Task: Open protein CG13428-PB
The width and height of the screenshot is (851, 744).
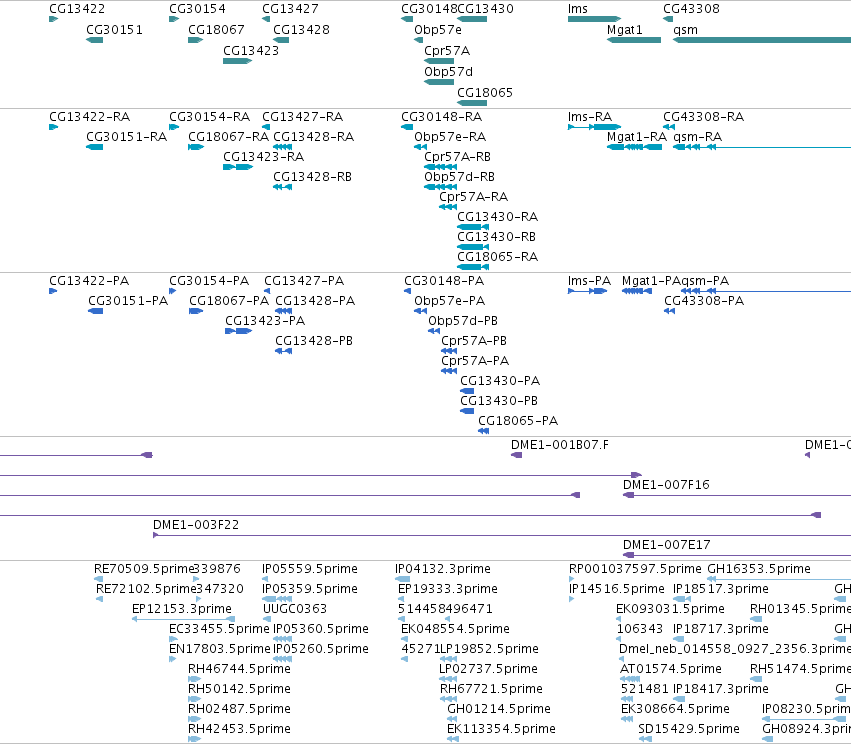Action: point(314,341)
